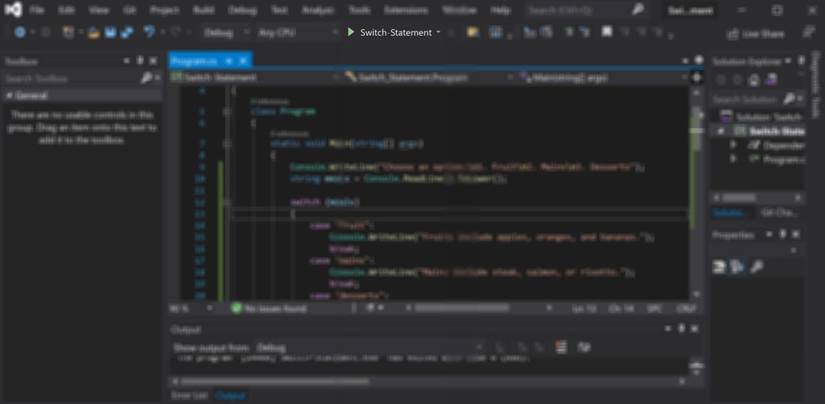Expand the Program.cs node in Solution Explorer

pos(732,159)
